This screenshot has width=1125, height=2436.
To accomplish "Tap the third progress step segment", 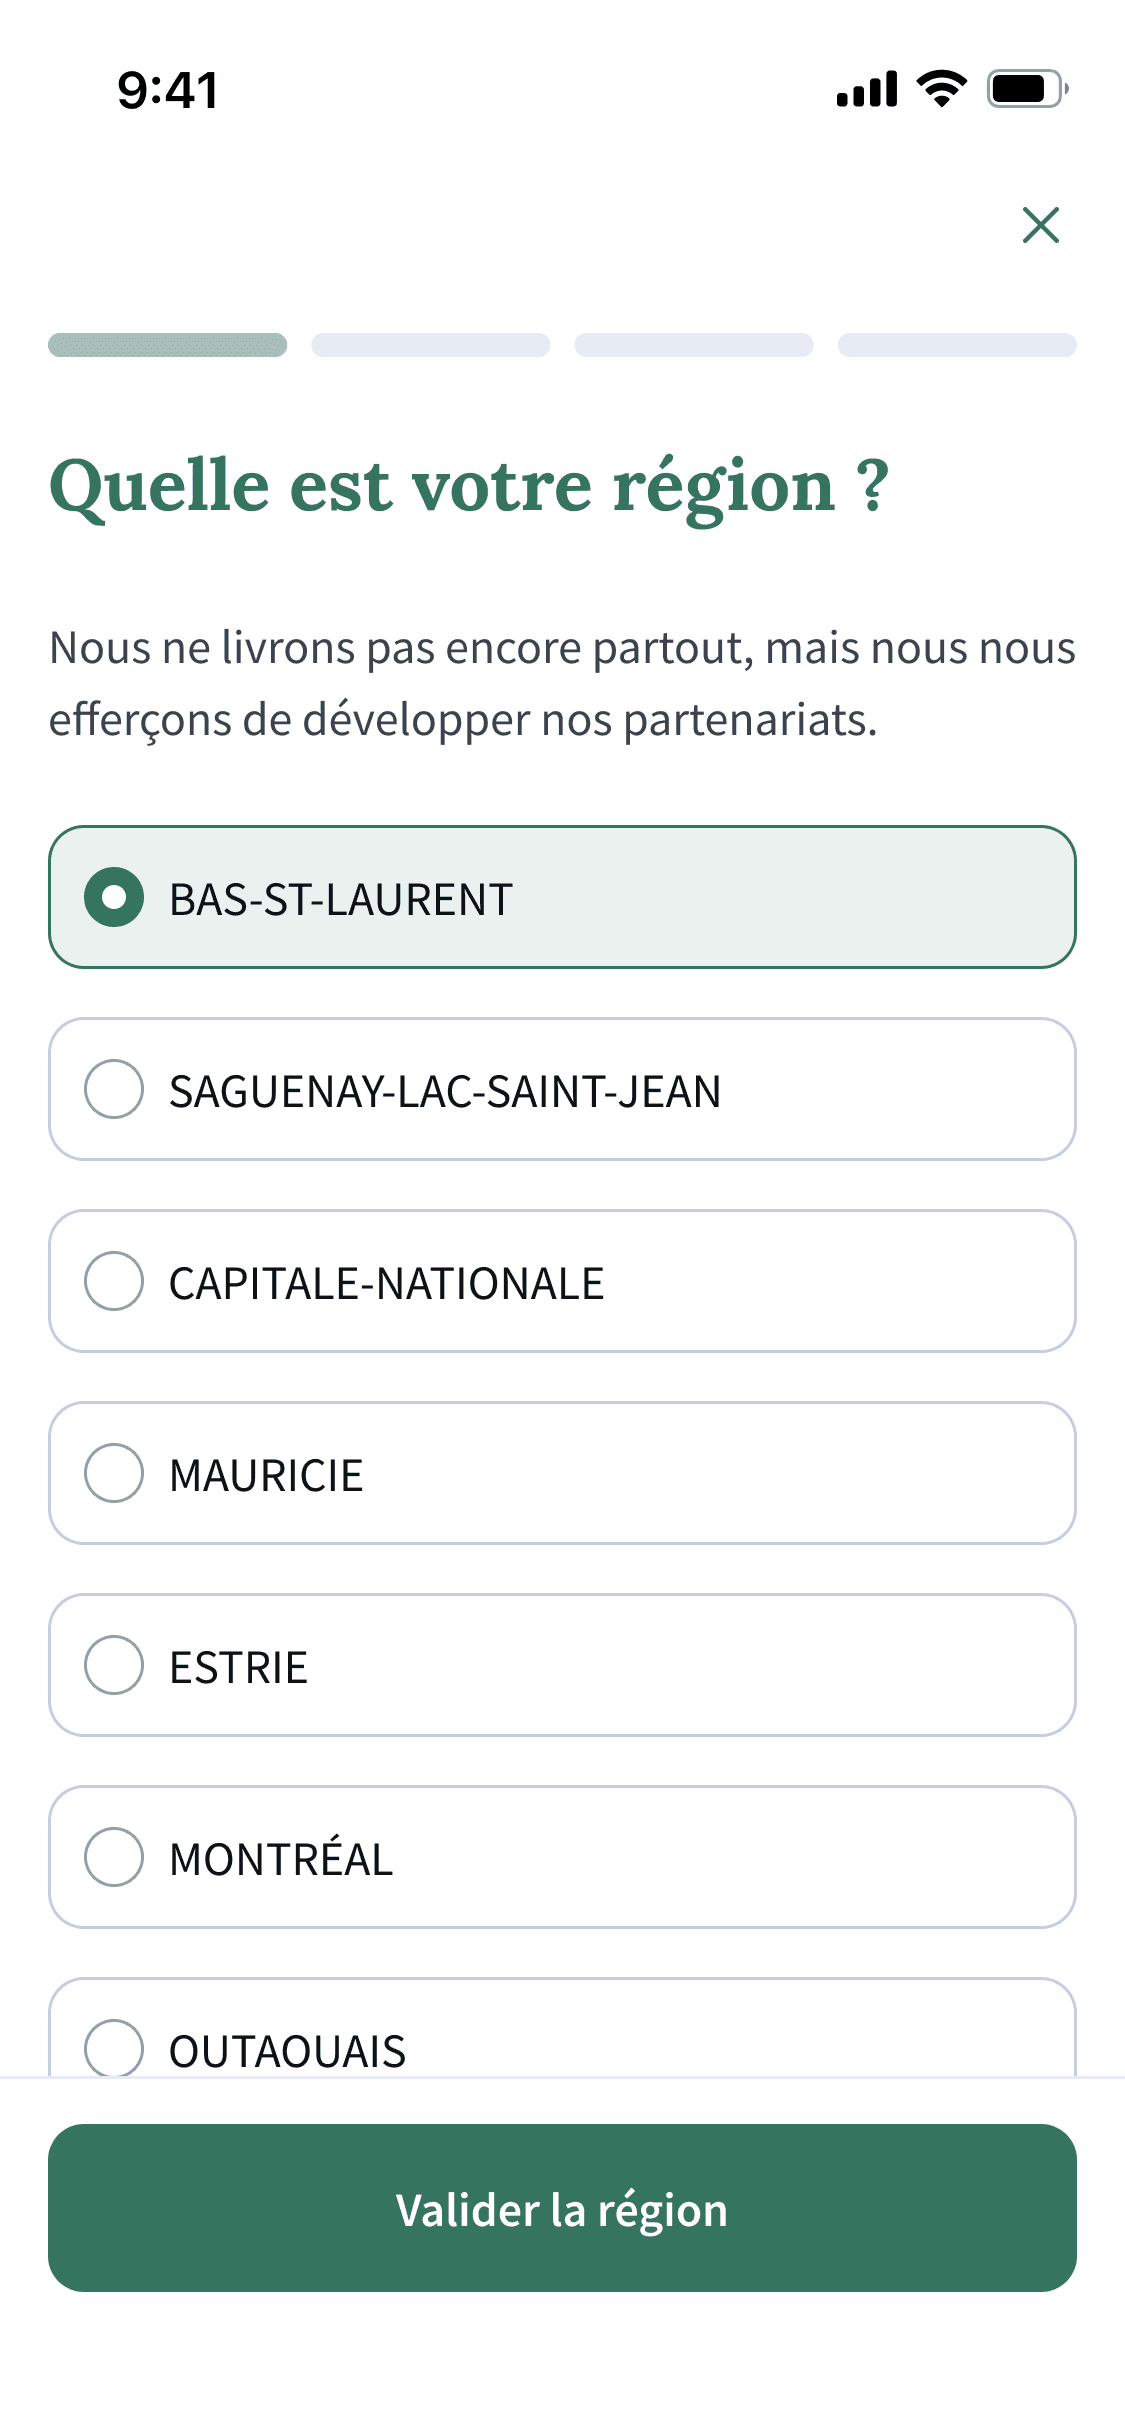I will 694,345.
